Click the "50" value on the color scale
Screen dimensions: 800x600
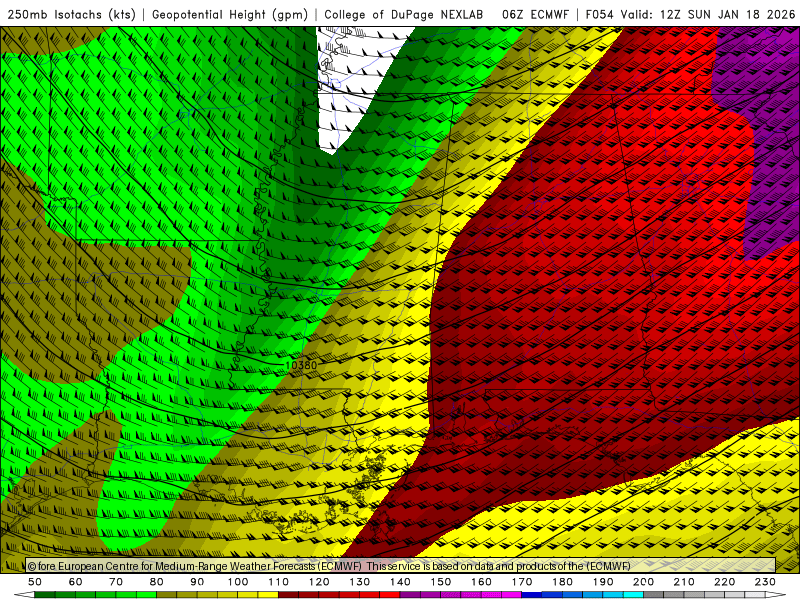pos(35,582)
